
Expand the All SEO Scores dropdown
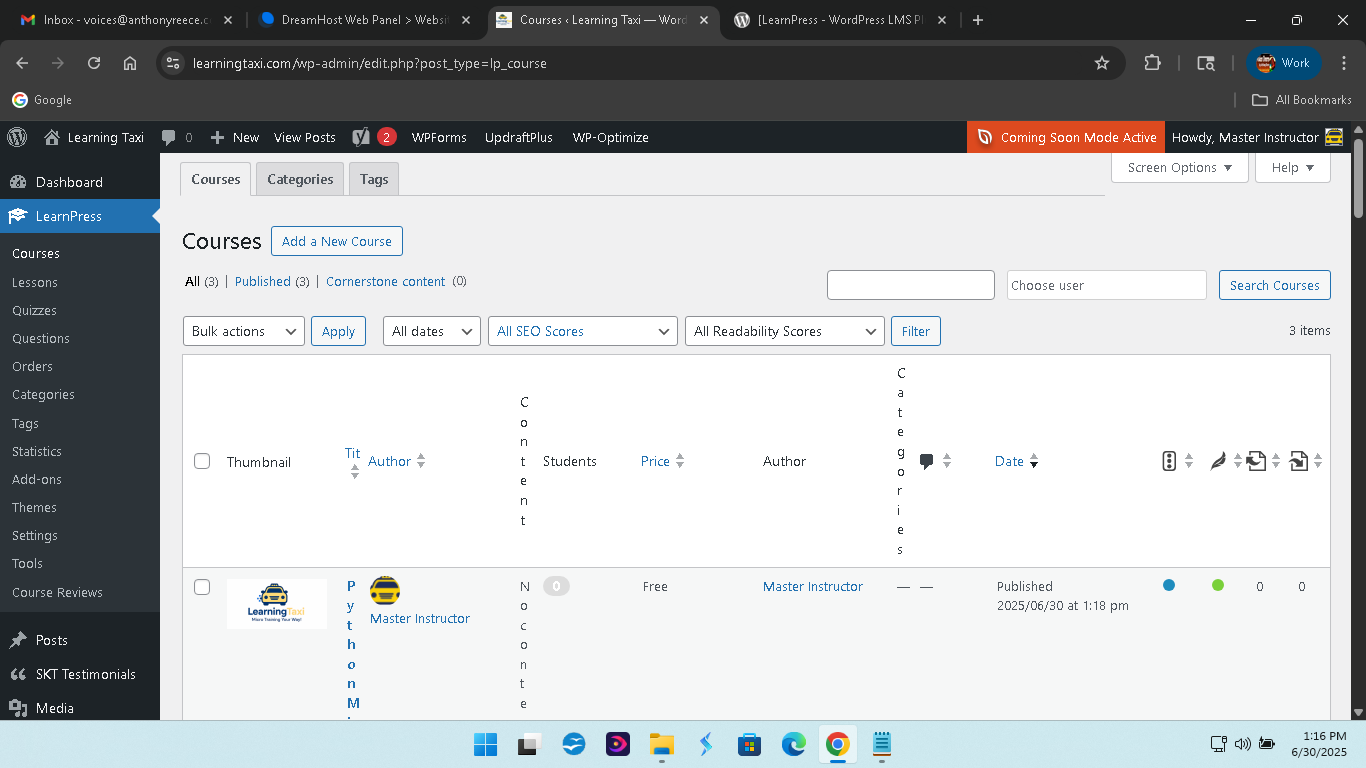click(x=583, y=331)
